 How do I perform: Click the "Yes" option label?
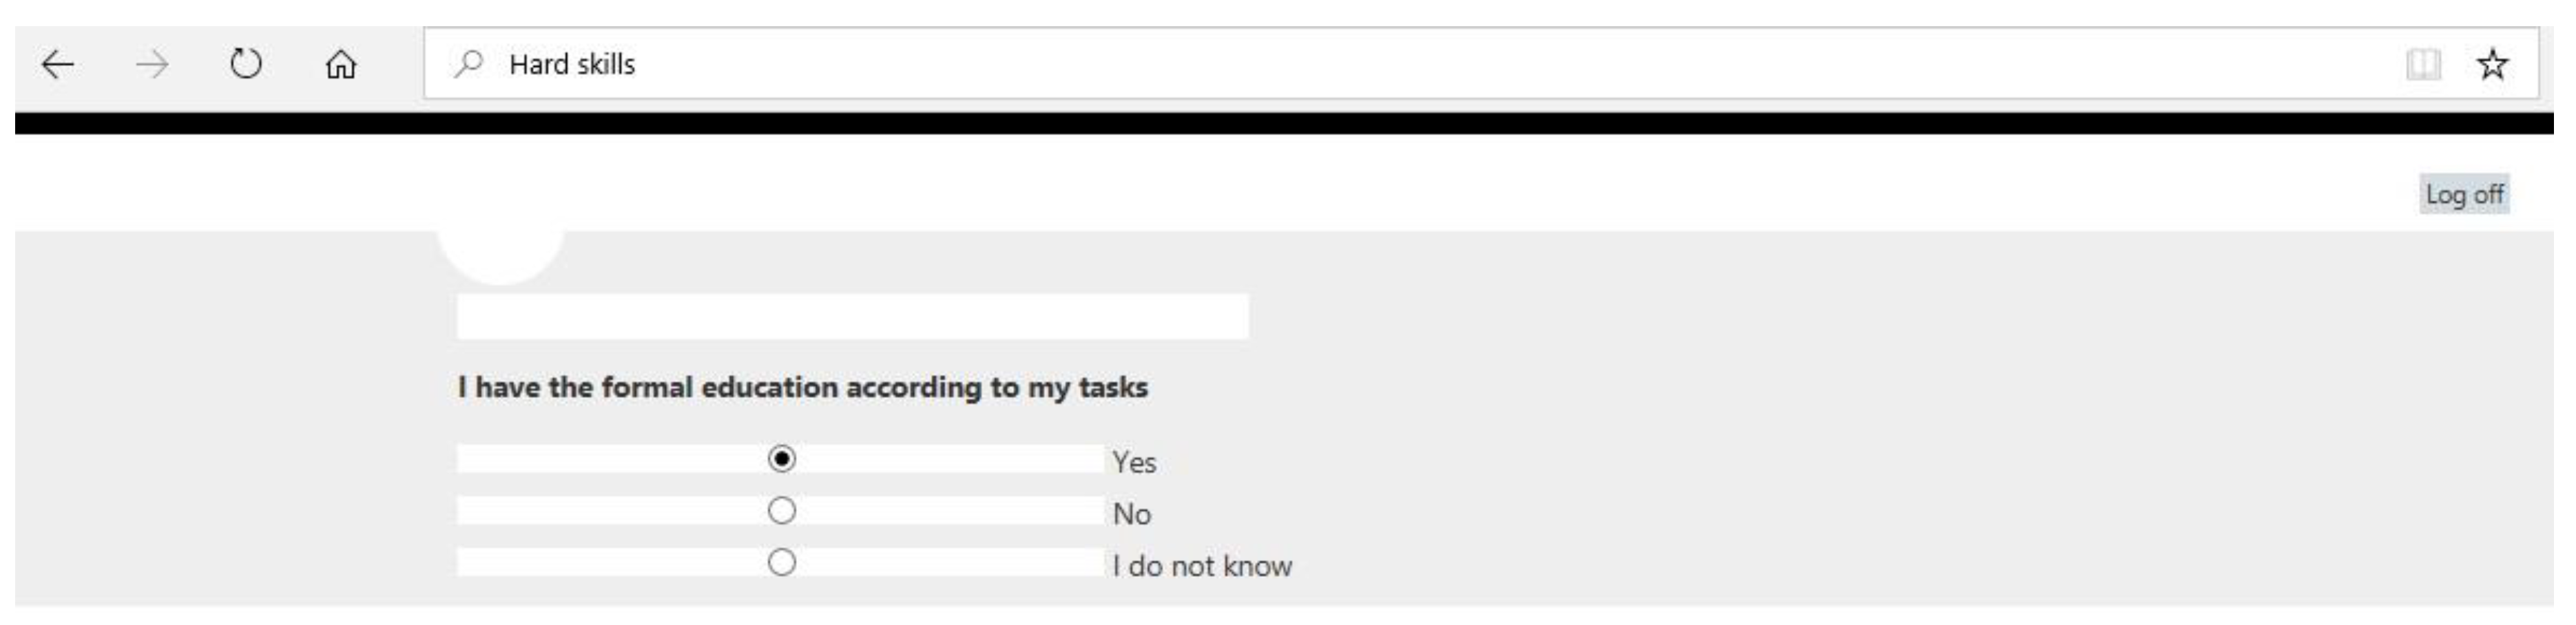[1134, 462]
